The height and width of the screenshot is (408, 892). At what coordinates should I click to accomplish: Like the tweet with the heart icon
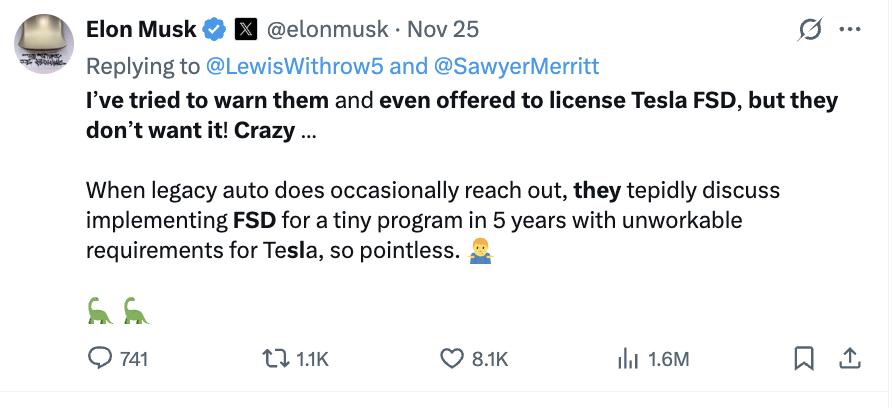(x=452, y=359)
